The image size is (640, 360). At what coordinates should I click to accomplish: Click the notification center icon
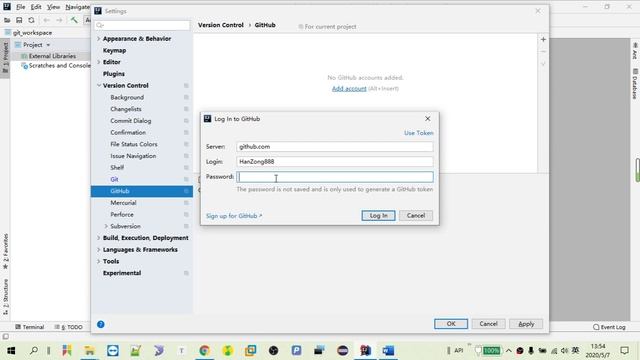pyautogui.click(x=624, y=351)
